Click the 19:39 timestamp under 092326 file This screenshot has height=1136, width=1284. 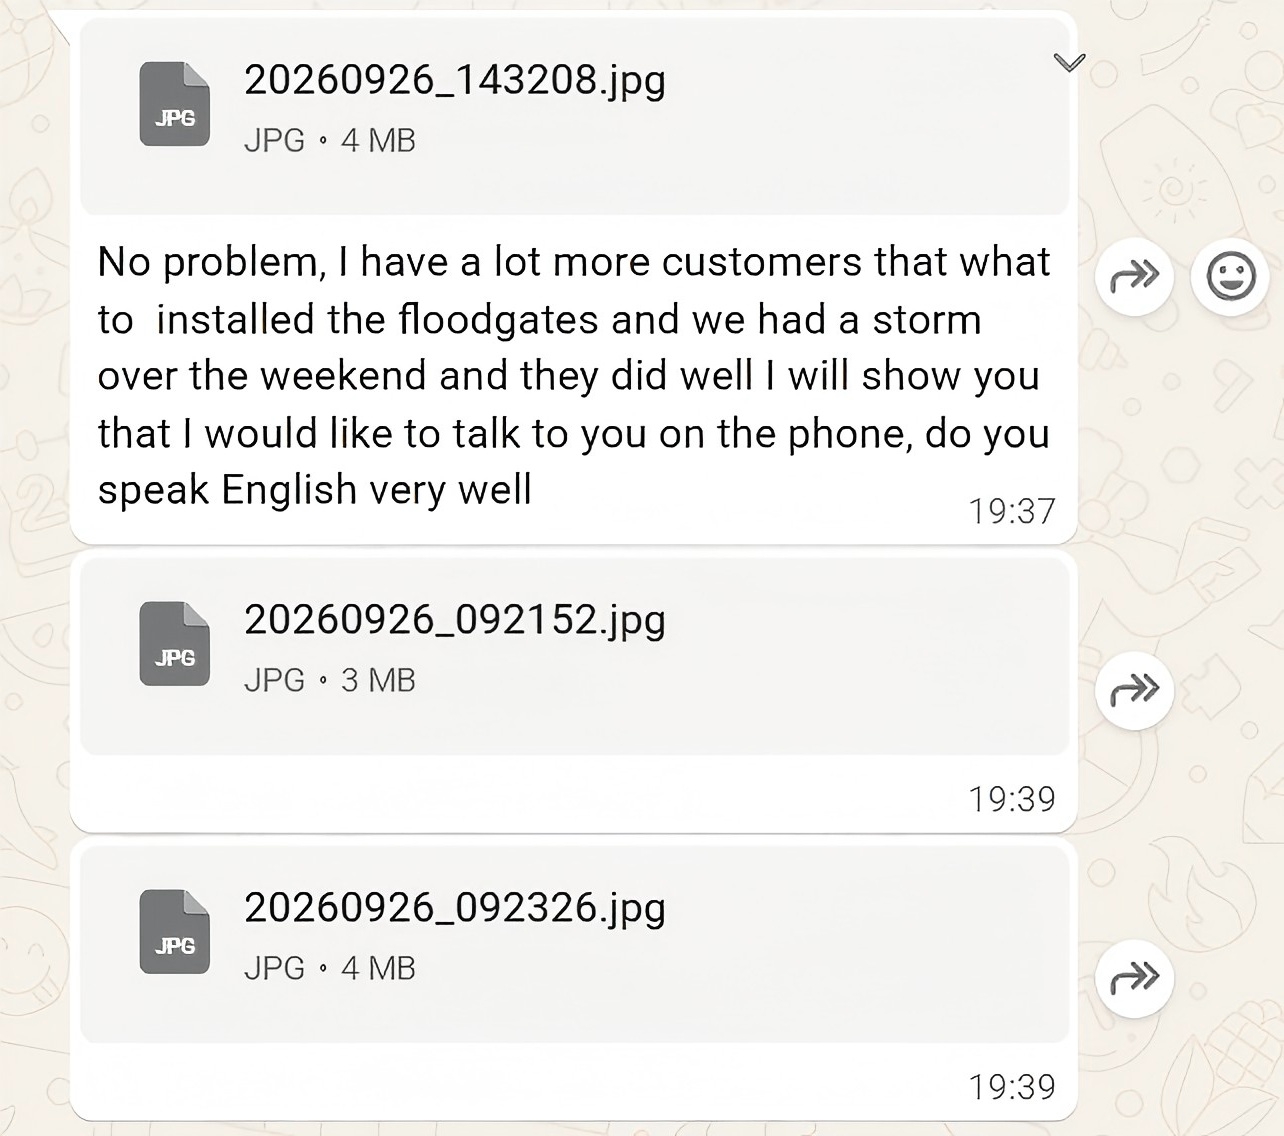(1011, 1087)
